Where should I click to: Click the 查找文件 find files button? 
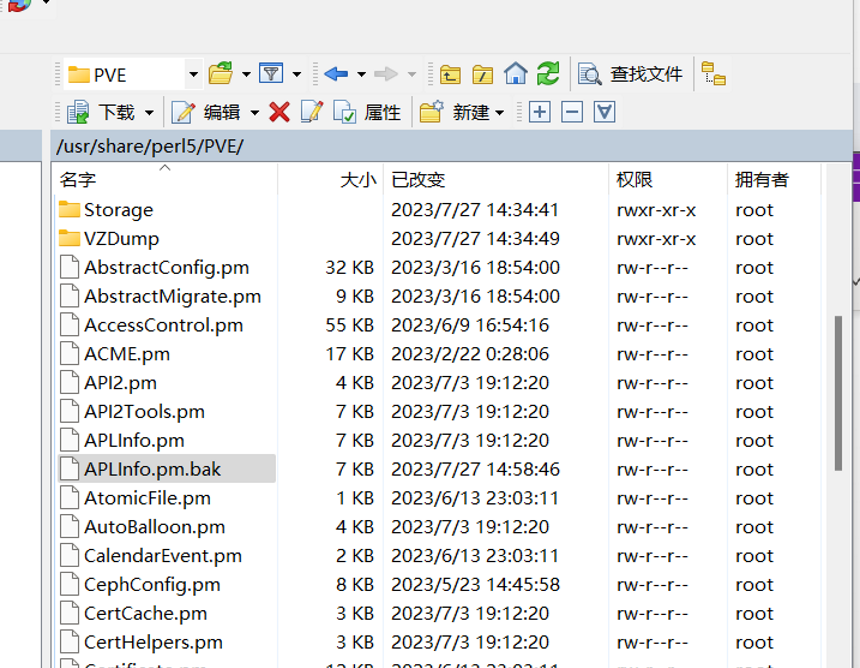pyautogui.click(x=632, y=74)
